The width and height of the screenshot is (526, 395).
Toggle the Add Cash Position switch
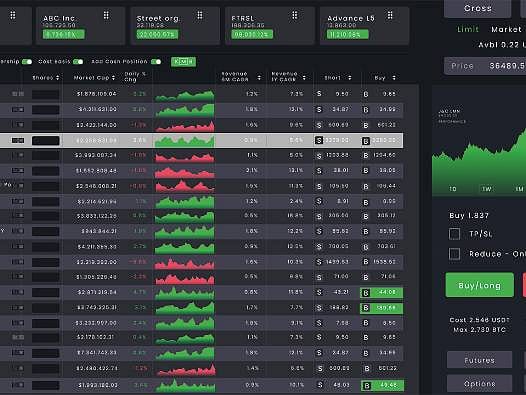(x=156, y=62)
